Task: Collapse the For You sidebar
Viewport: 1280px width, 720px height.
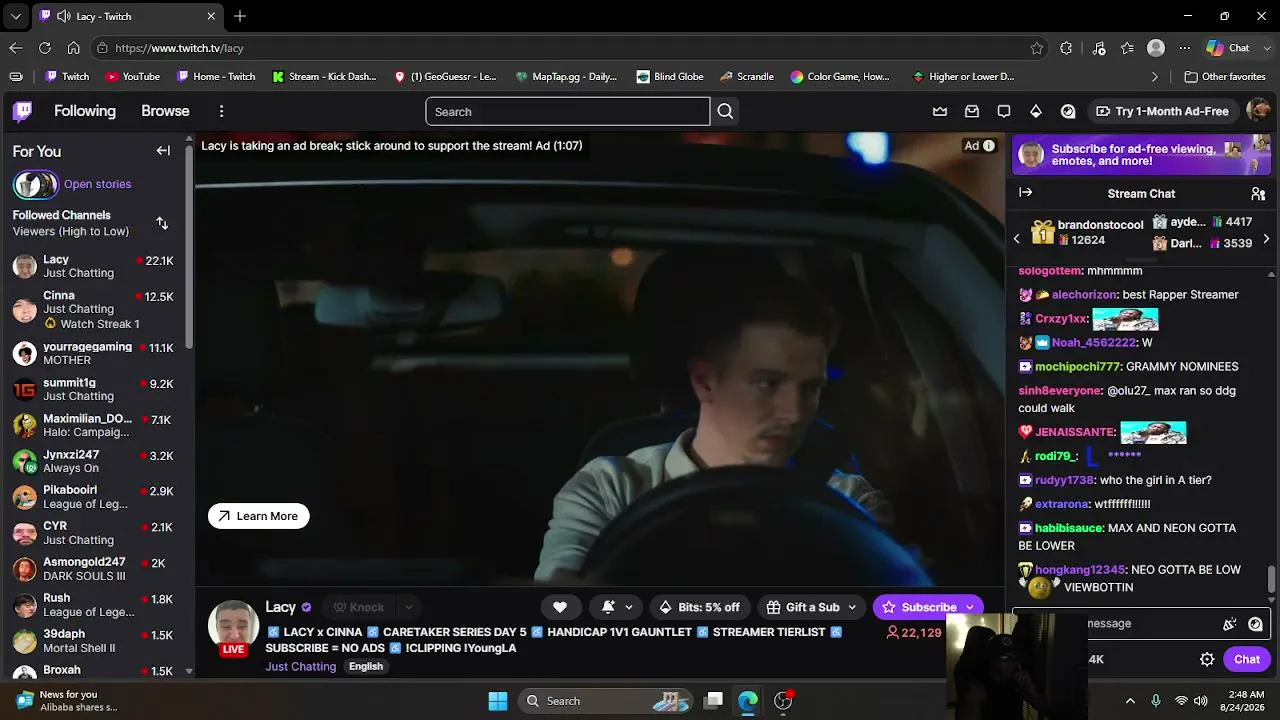Action: pos(163,151)
